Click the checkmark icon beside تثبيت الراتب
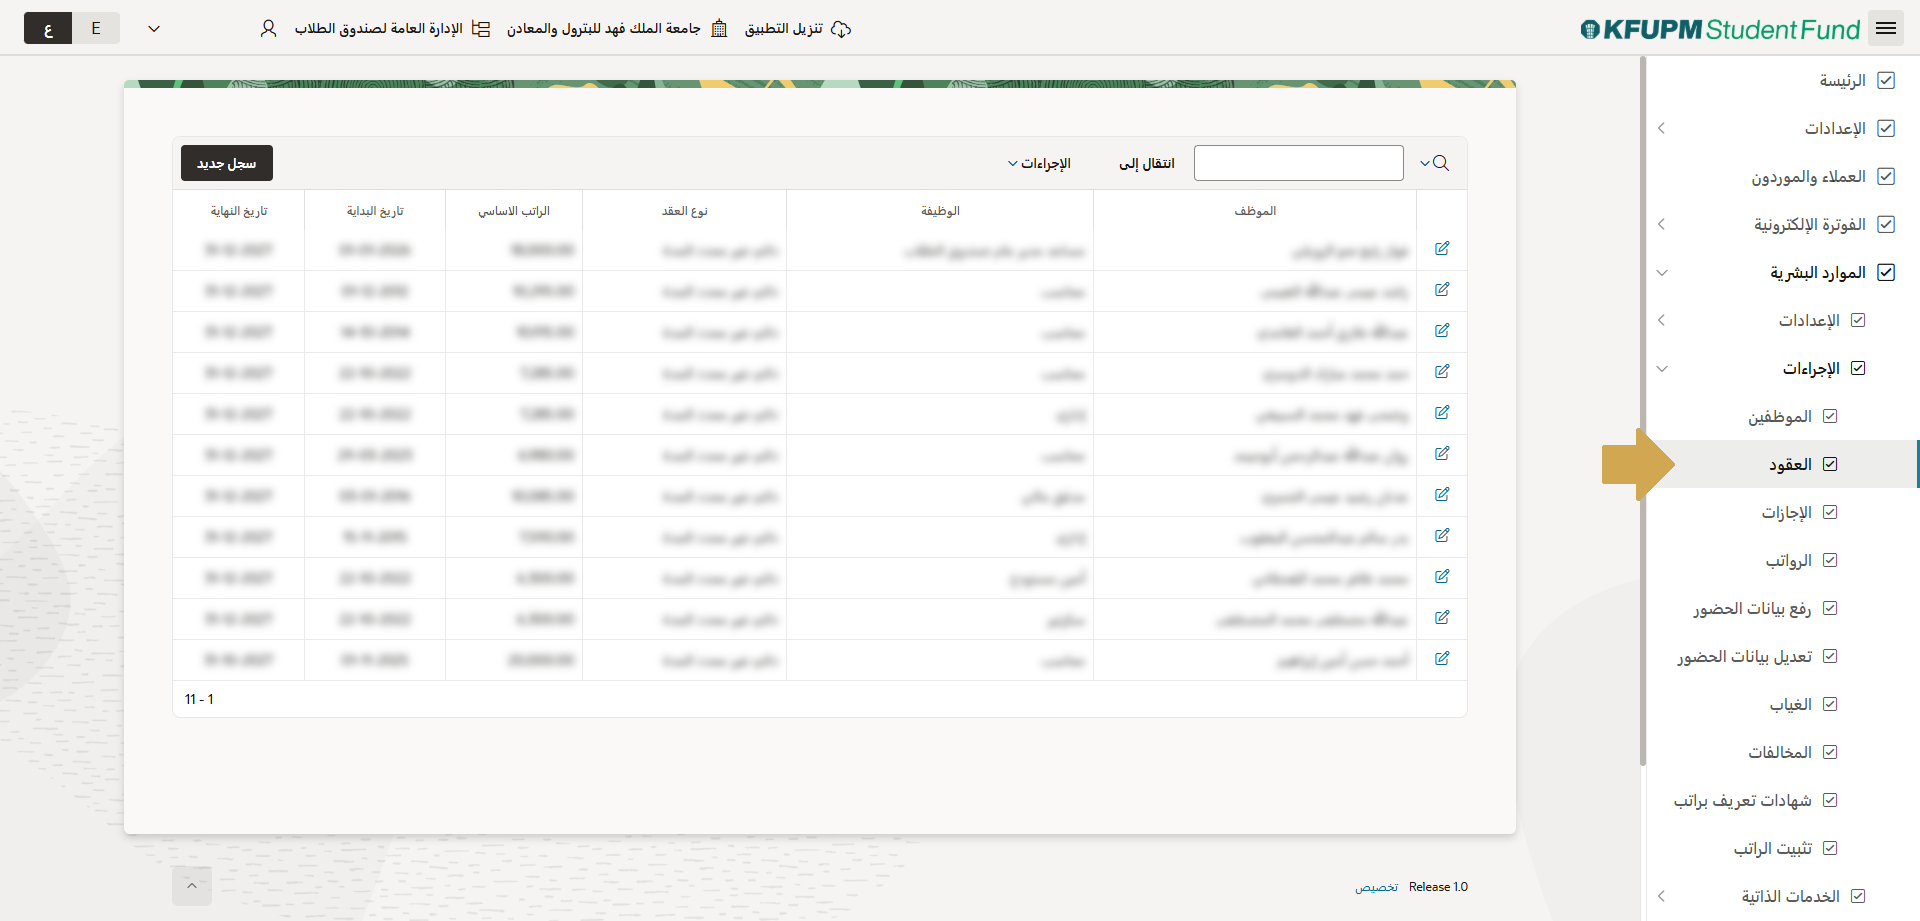This screenshot has height=921, width=1920. pos(1830,849)
